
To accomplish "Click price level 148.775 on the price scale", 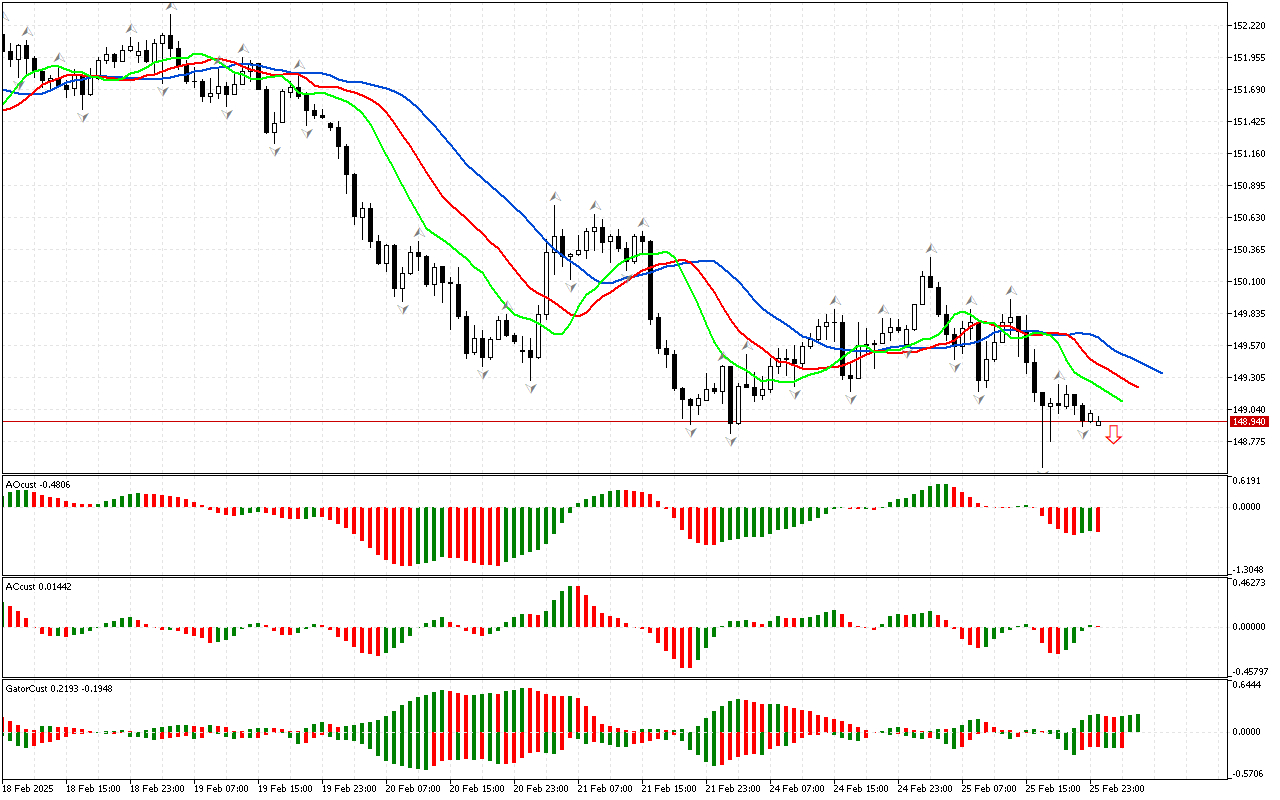I will click(1250, 441).
